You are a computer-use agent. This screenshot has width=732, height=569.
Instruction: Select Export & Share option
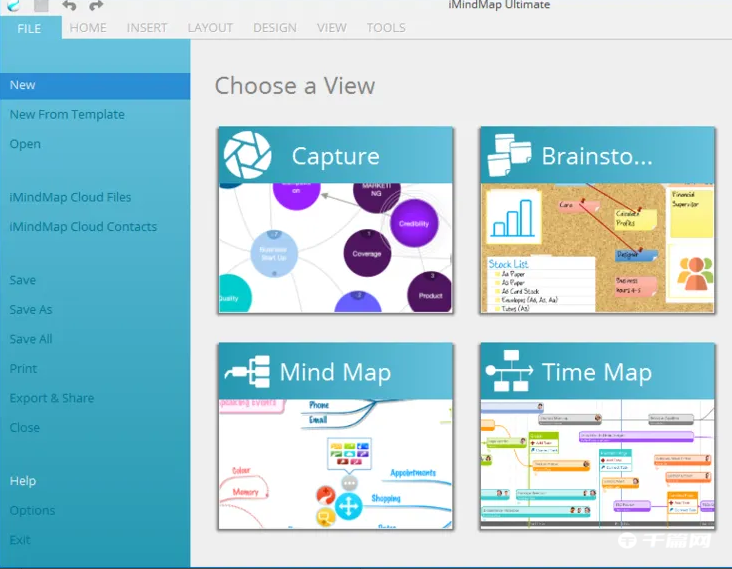[52, 398]
